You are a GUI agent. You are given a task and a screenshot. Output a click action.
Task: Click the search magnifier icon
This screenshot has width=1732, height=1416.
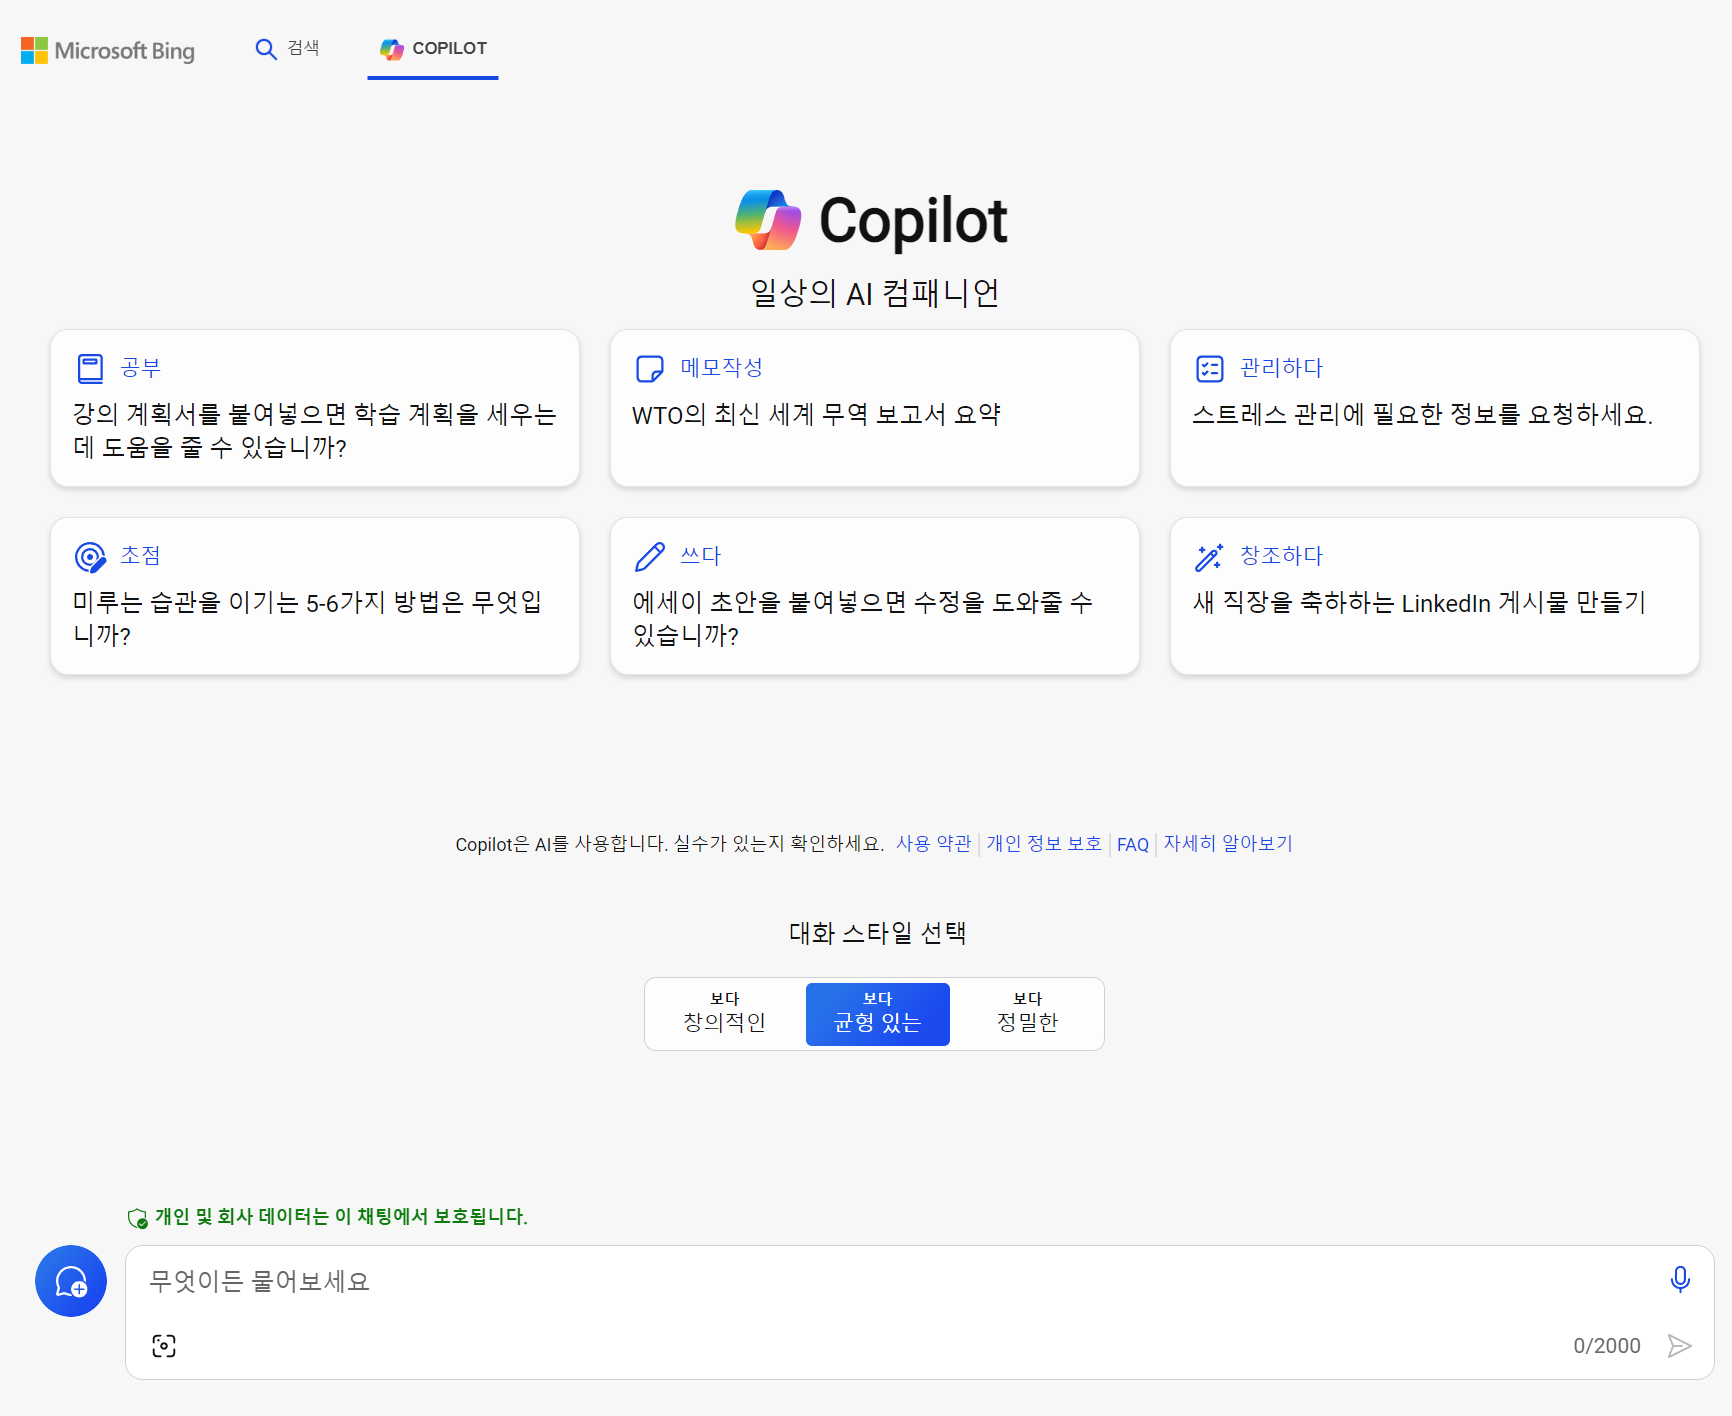click(265, 49)
